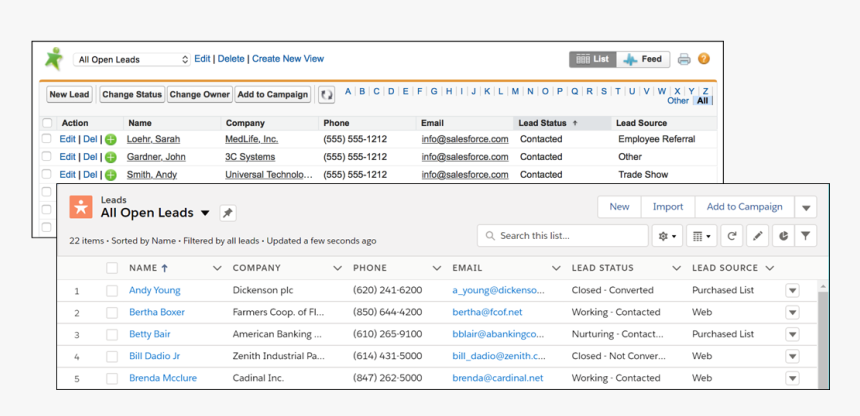Expand the Lightning All Open Leads title dropdown
Screen dimensions: 860x416
[x=205, y=213]
